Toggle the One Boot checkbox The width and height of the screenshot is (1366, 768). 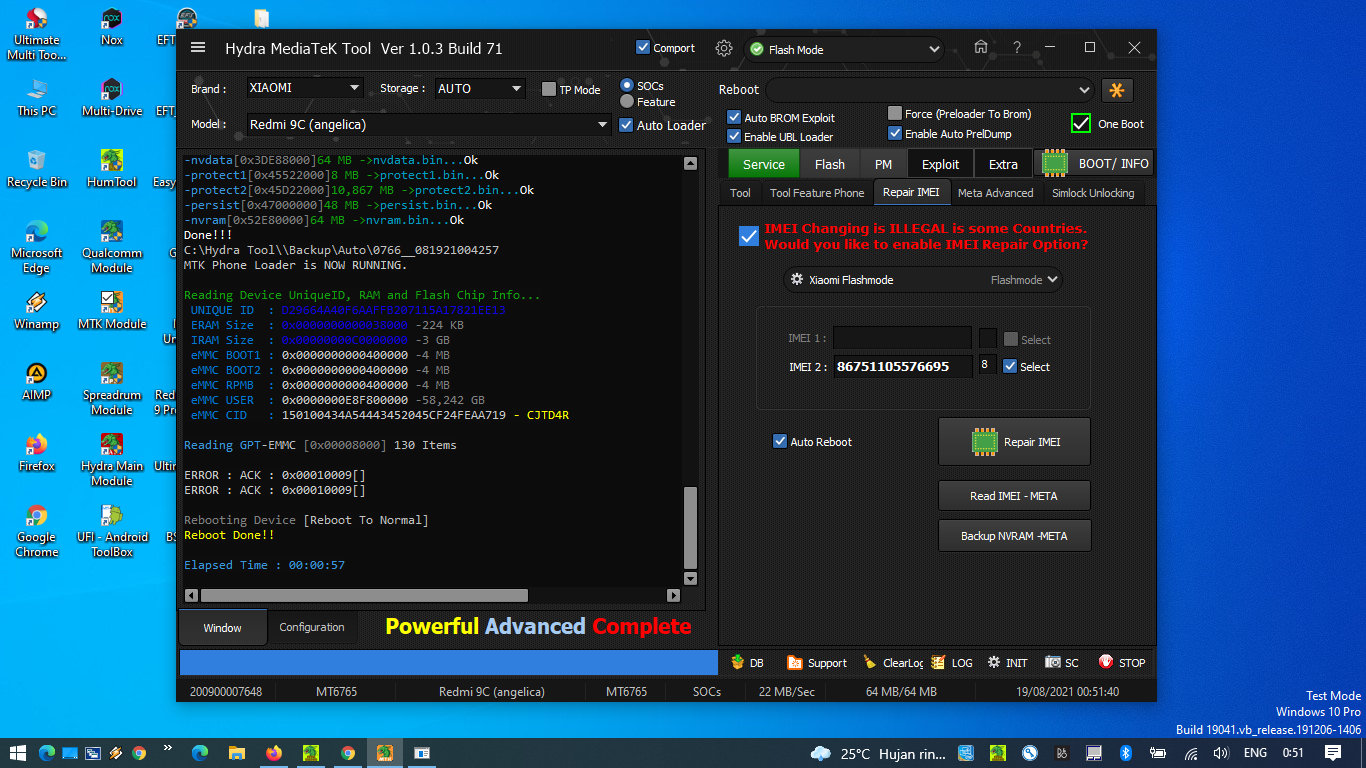click(1081, 123)
